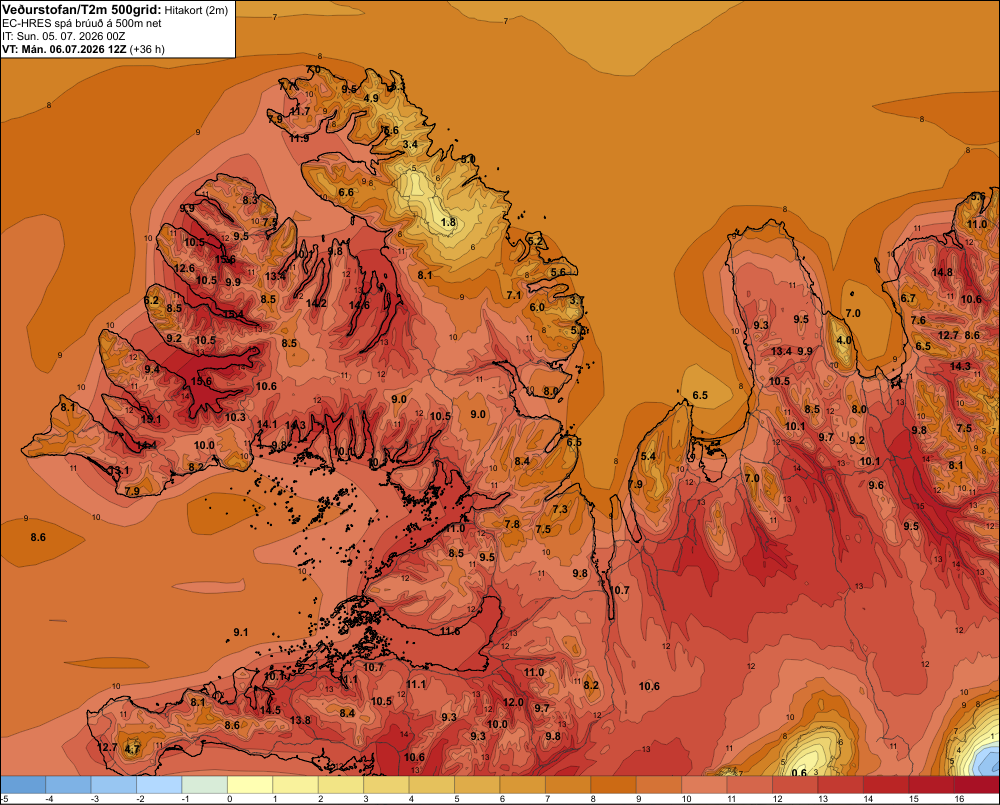Select the 4.7 temperature label
Screen dimensions: 1000x805
pyautogui.click(x=132, y=750)
